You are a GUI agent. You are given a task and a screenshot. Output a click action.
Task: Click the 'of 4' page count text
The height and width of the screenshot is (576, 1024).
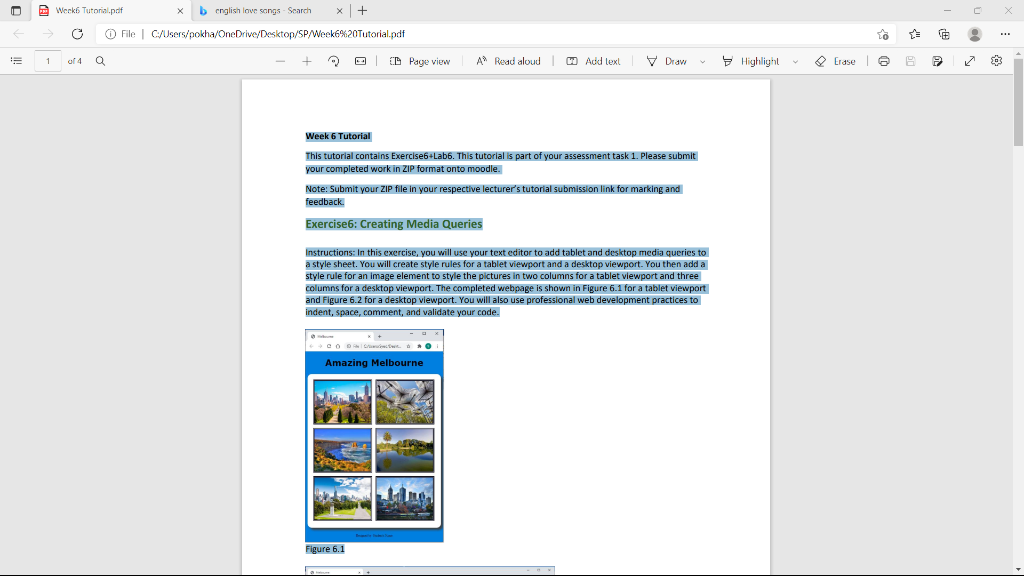[74, 61]
